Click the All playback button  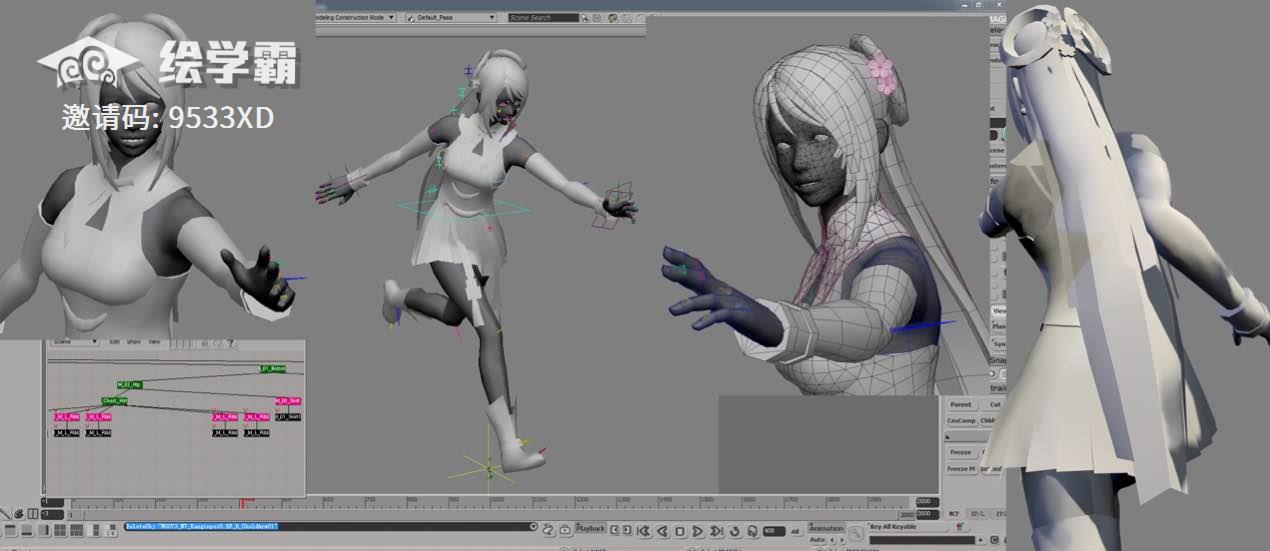coord(795,531)
